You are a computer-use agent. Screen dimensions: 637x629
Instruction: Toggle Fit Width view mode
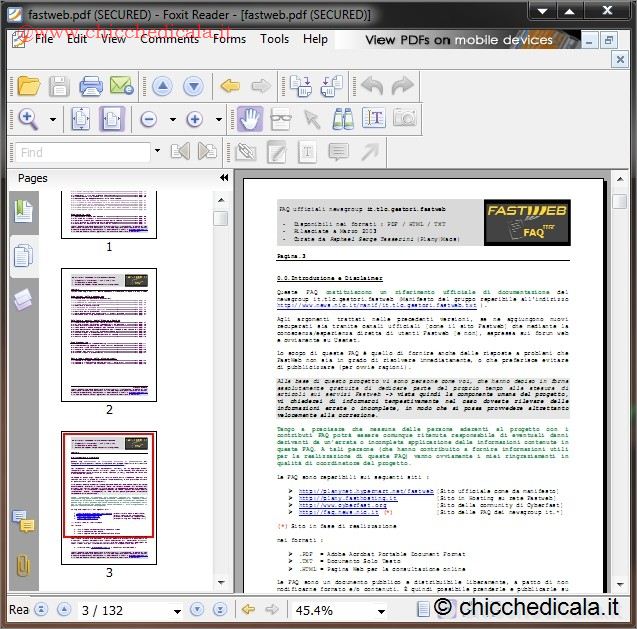point(112,119)
